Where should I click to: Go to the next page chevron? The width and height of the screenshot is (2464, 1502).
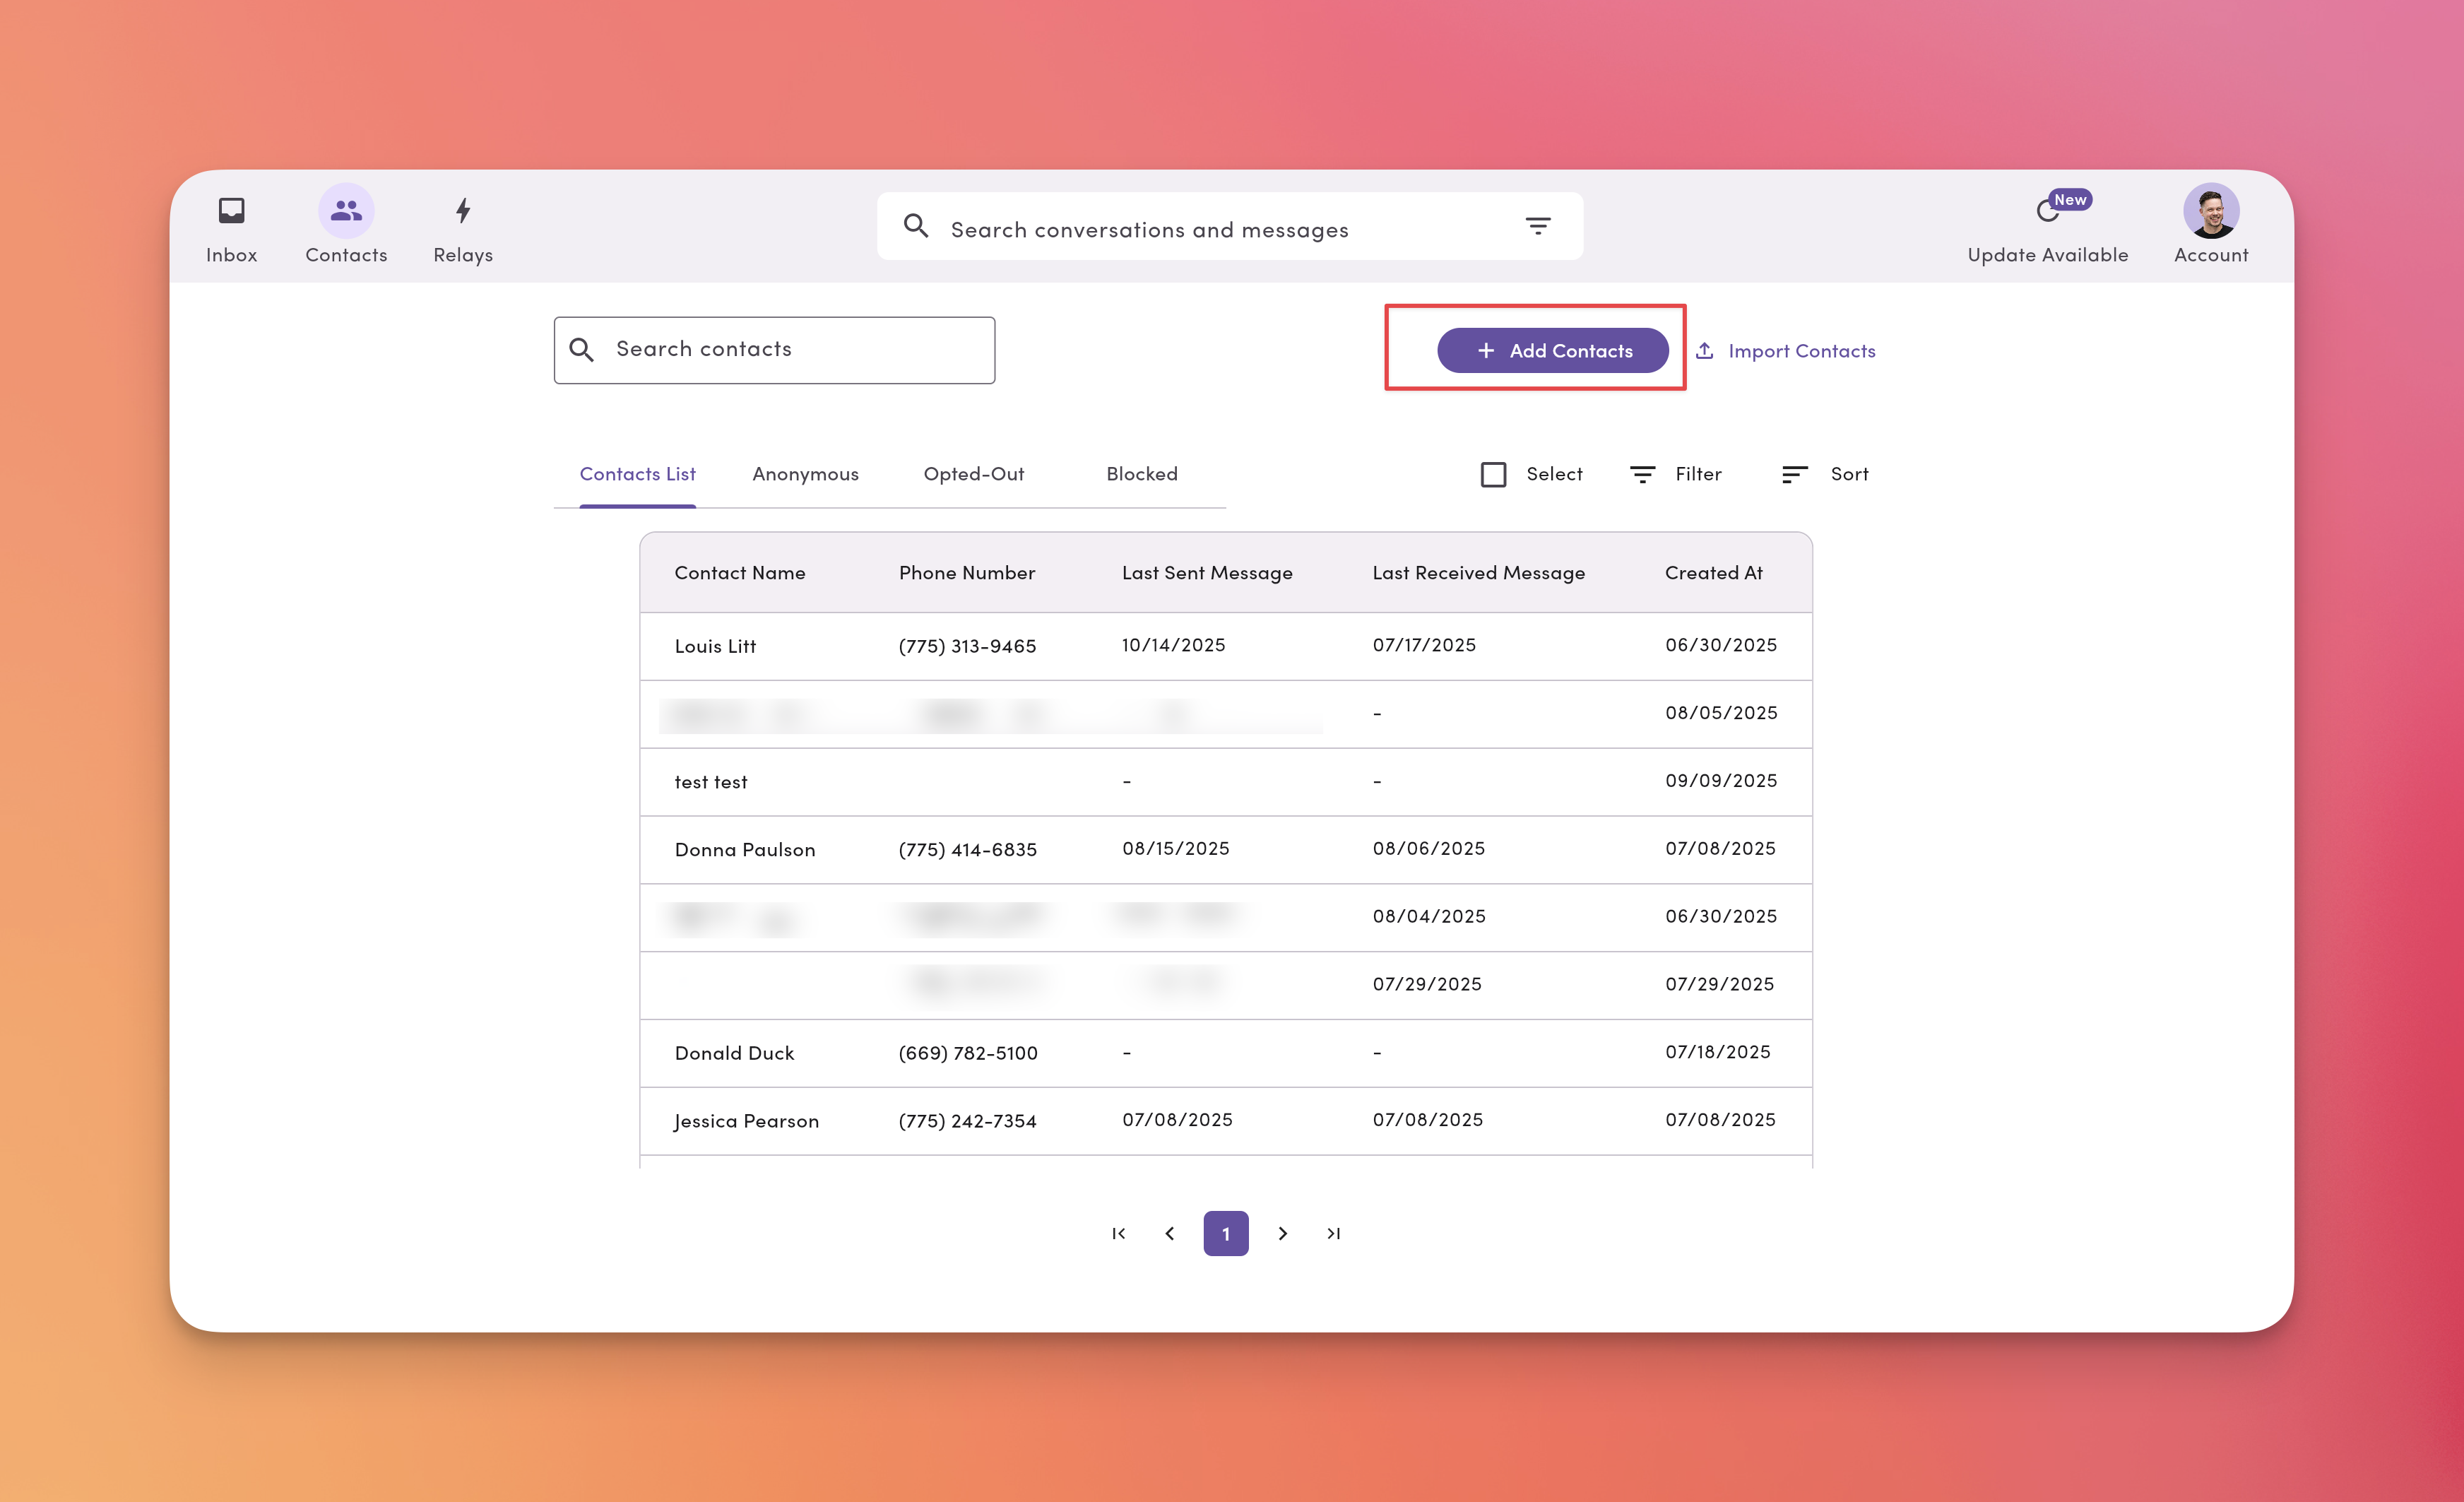tap(1282, 1233)
